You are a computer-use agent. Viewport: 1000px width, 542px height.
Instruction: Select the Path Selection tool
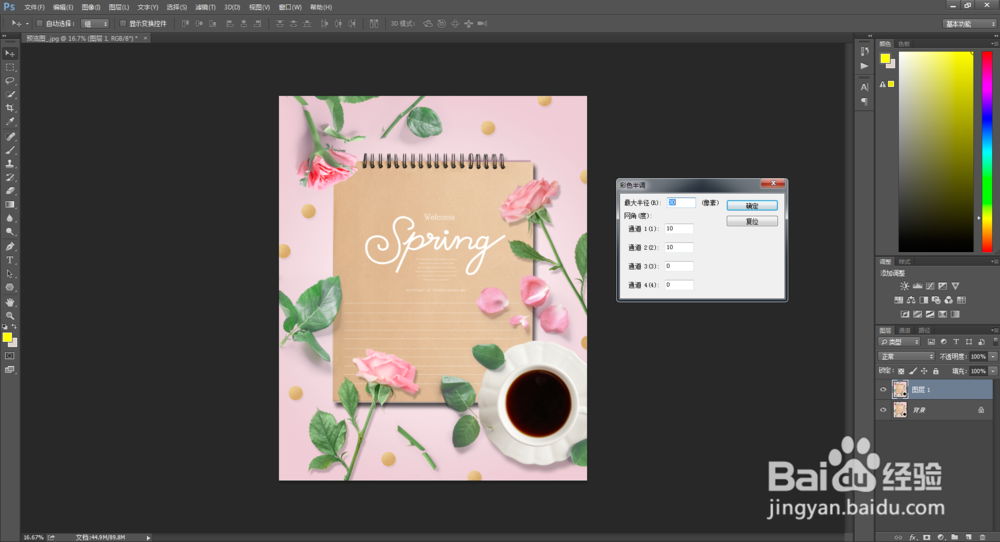pyautogui.click(x=10, y=274)
